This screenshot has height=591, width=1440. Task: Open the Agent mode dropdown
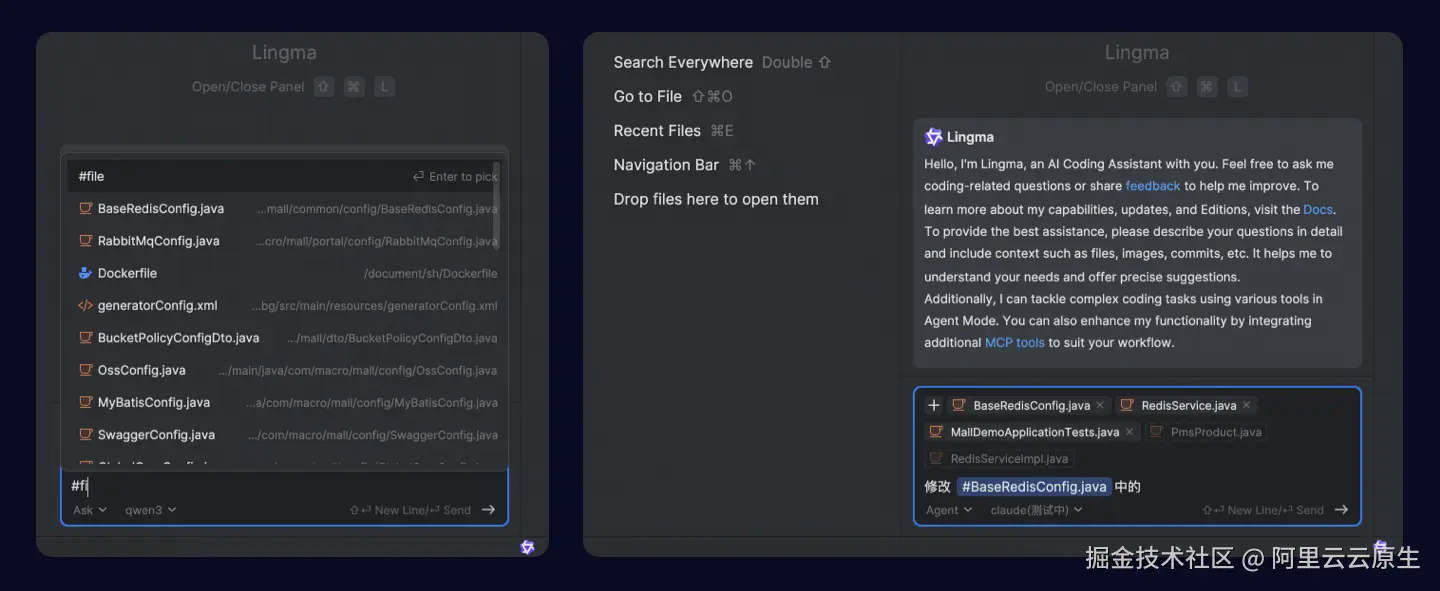pyautogui.click(x=949, y=510)
